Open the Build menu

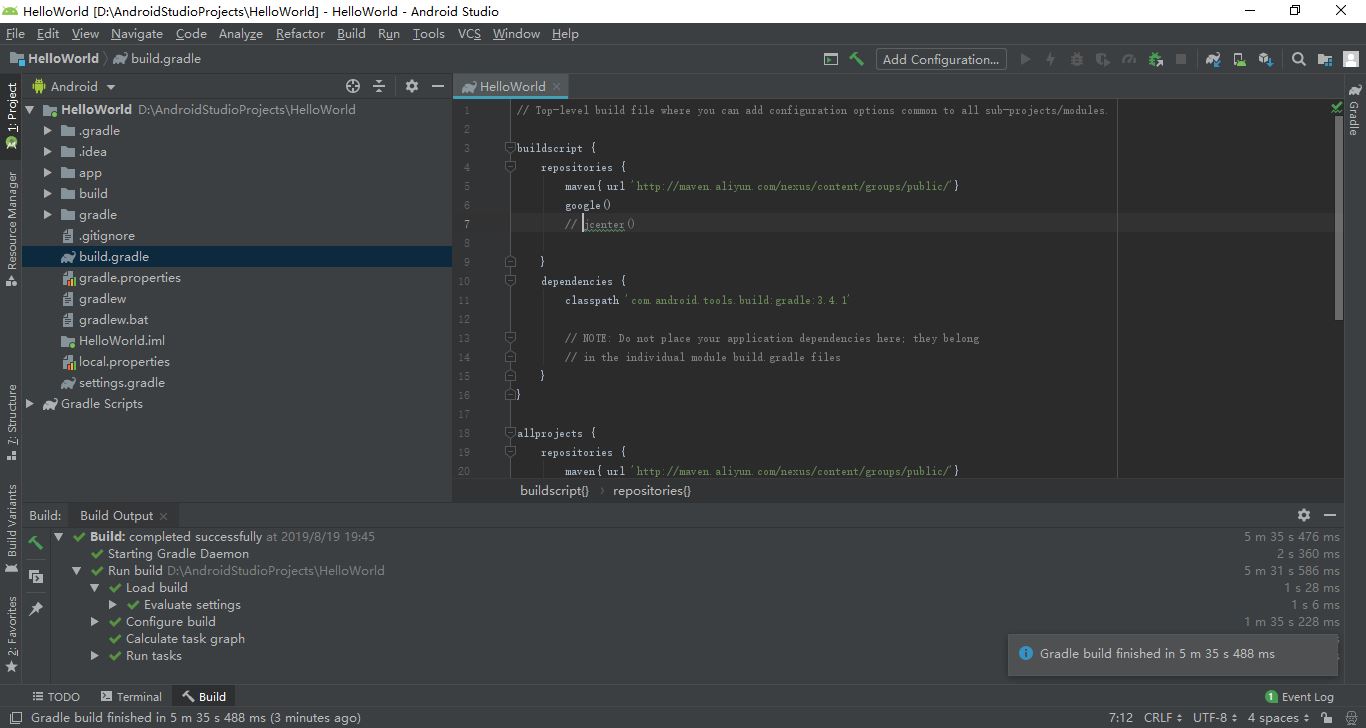point(350,33)
